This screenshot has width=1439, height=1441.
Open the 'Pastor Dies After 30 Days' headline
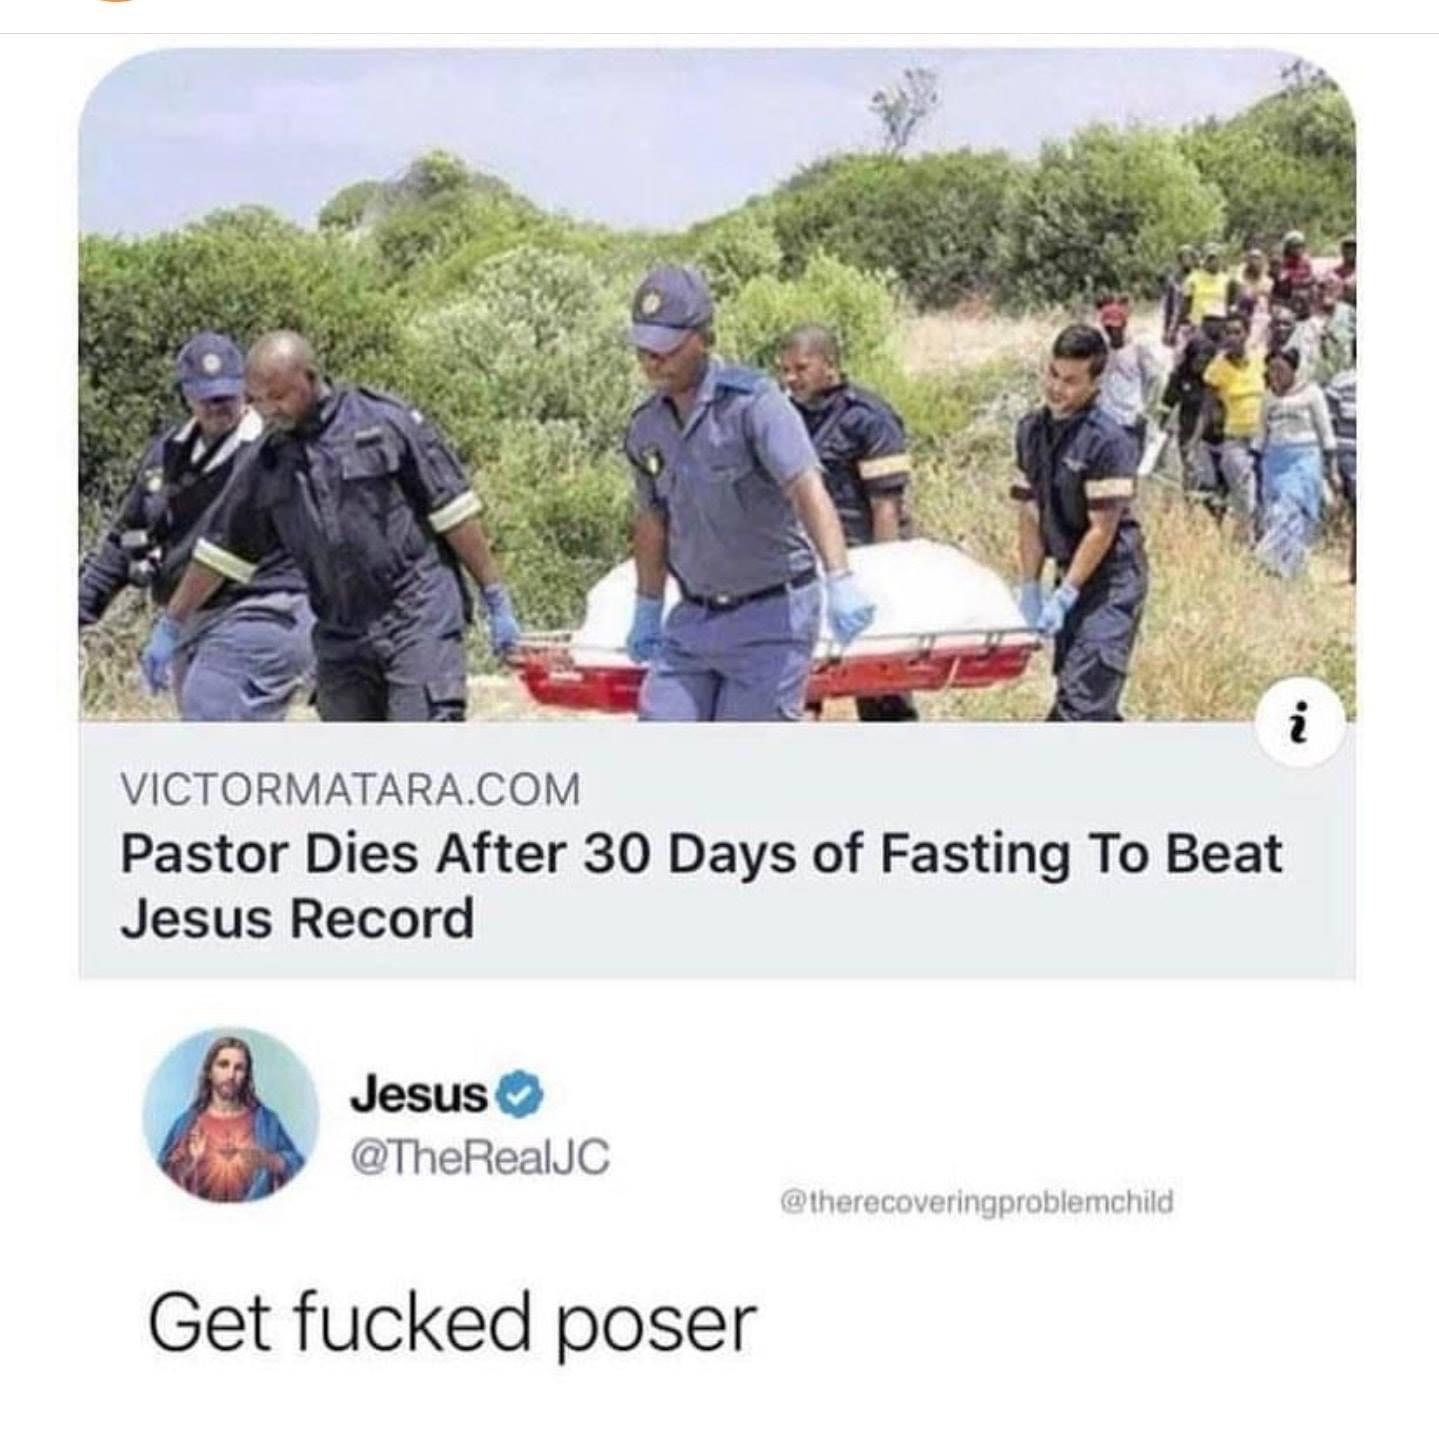[x=700, y=856]
